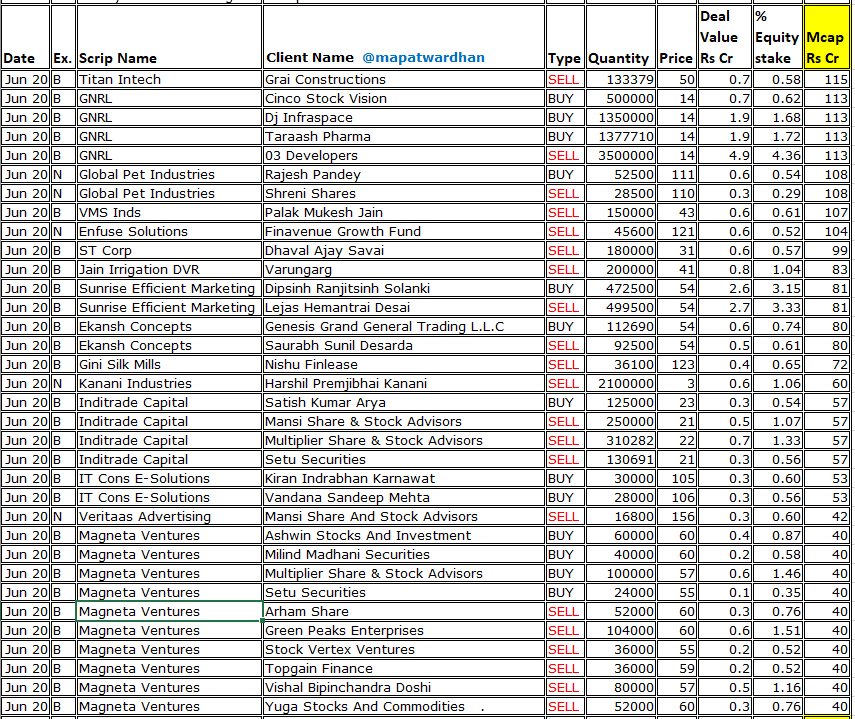Click the 'Scrip Name' column header
Screen dimensions: 855x719
coord(169,37)
